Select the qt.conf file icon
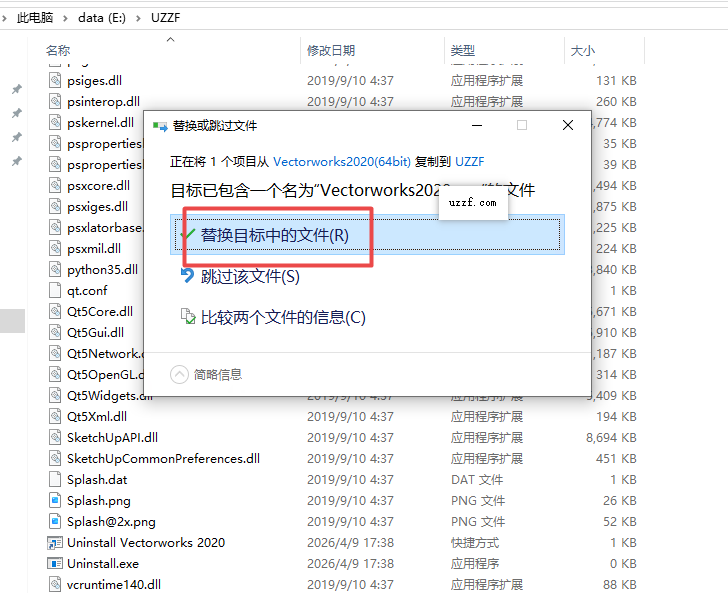The height and width of the screenshot is (593, 728). click(x=56, y=290)
